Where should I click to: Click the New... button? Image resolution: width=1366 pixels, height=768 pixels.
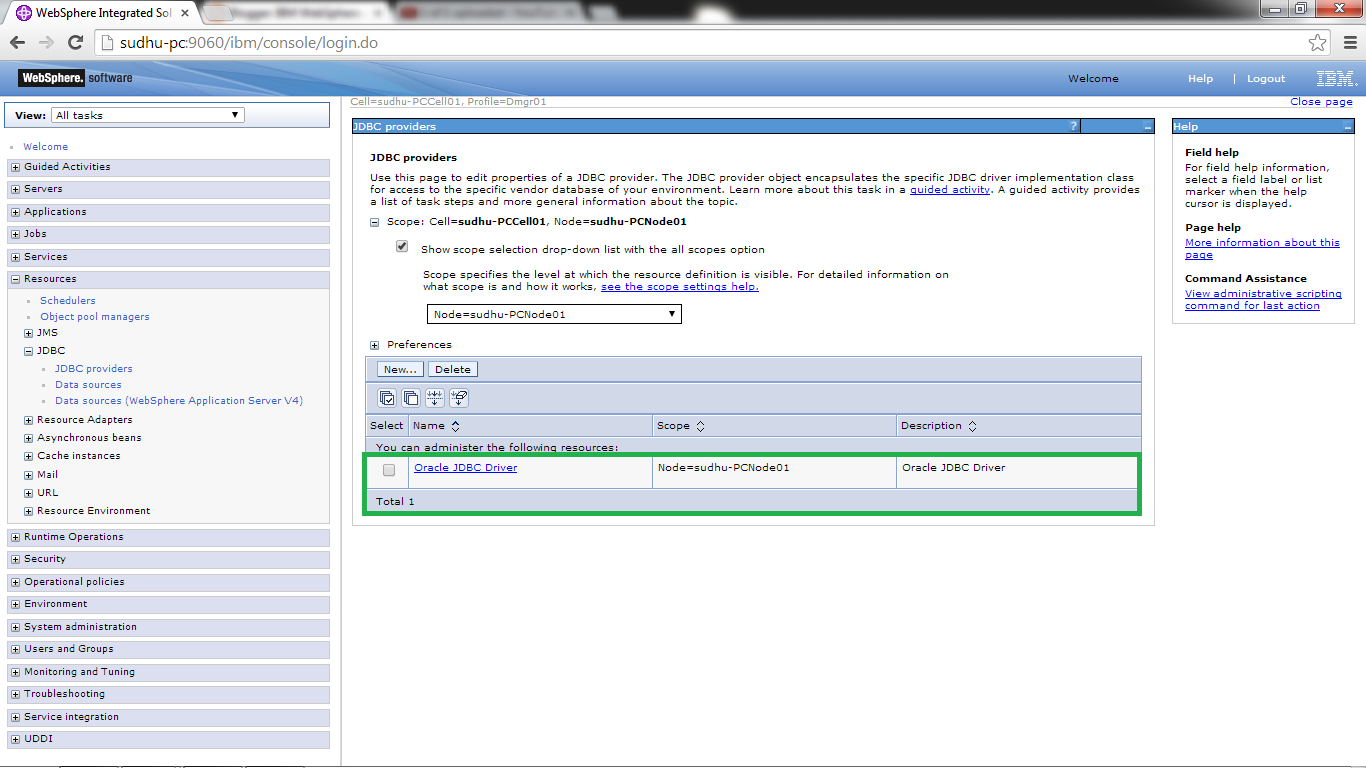click(399, 368)
